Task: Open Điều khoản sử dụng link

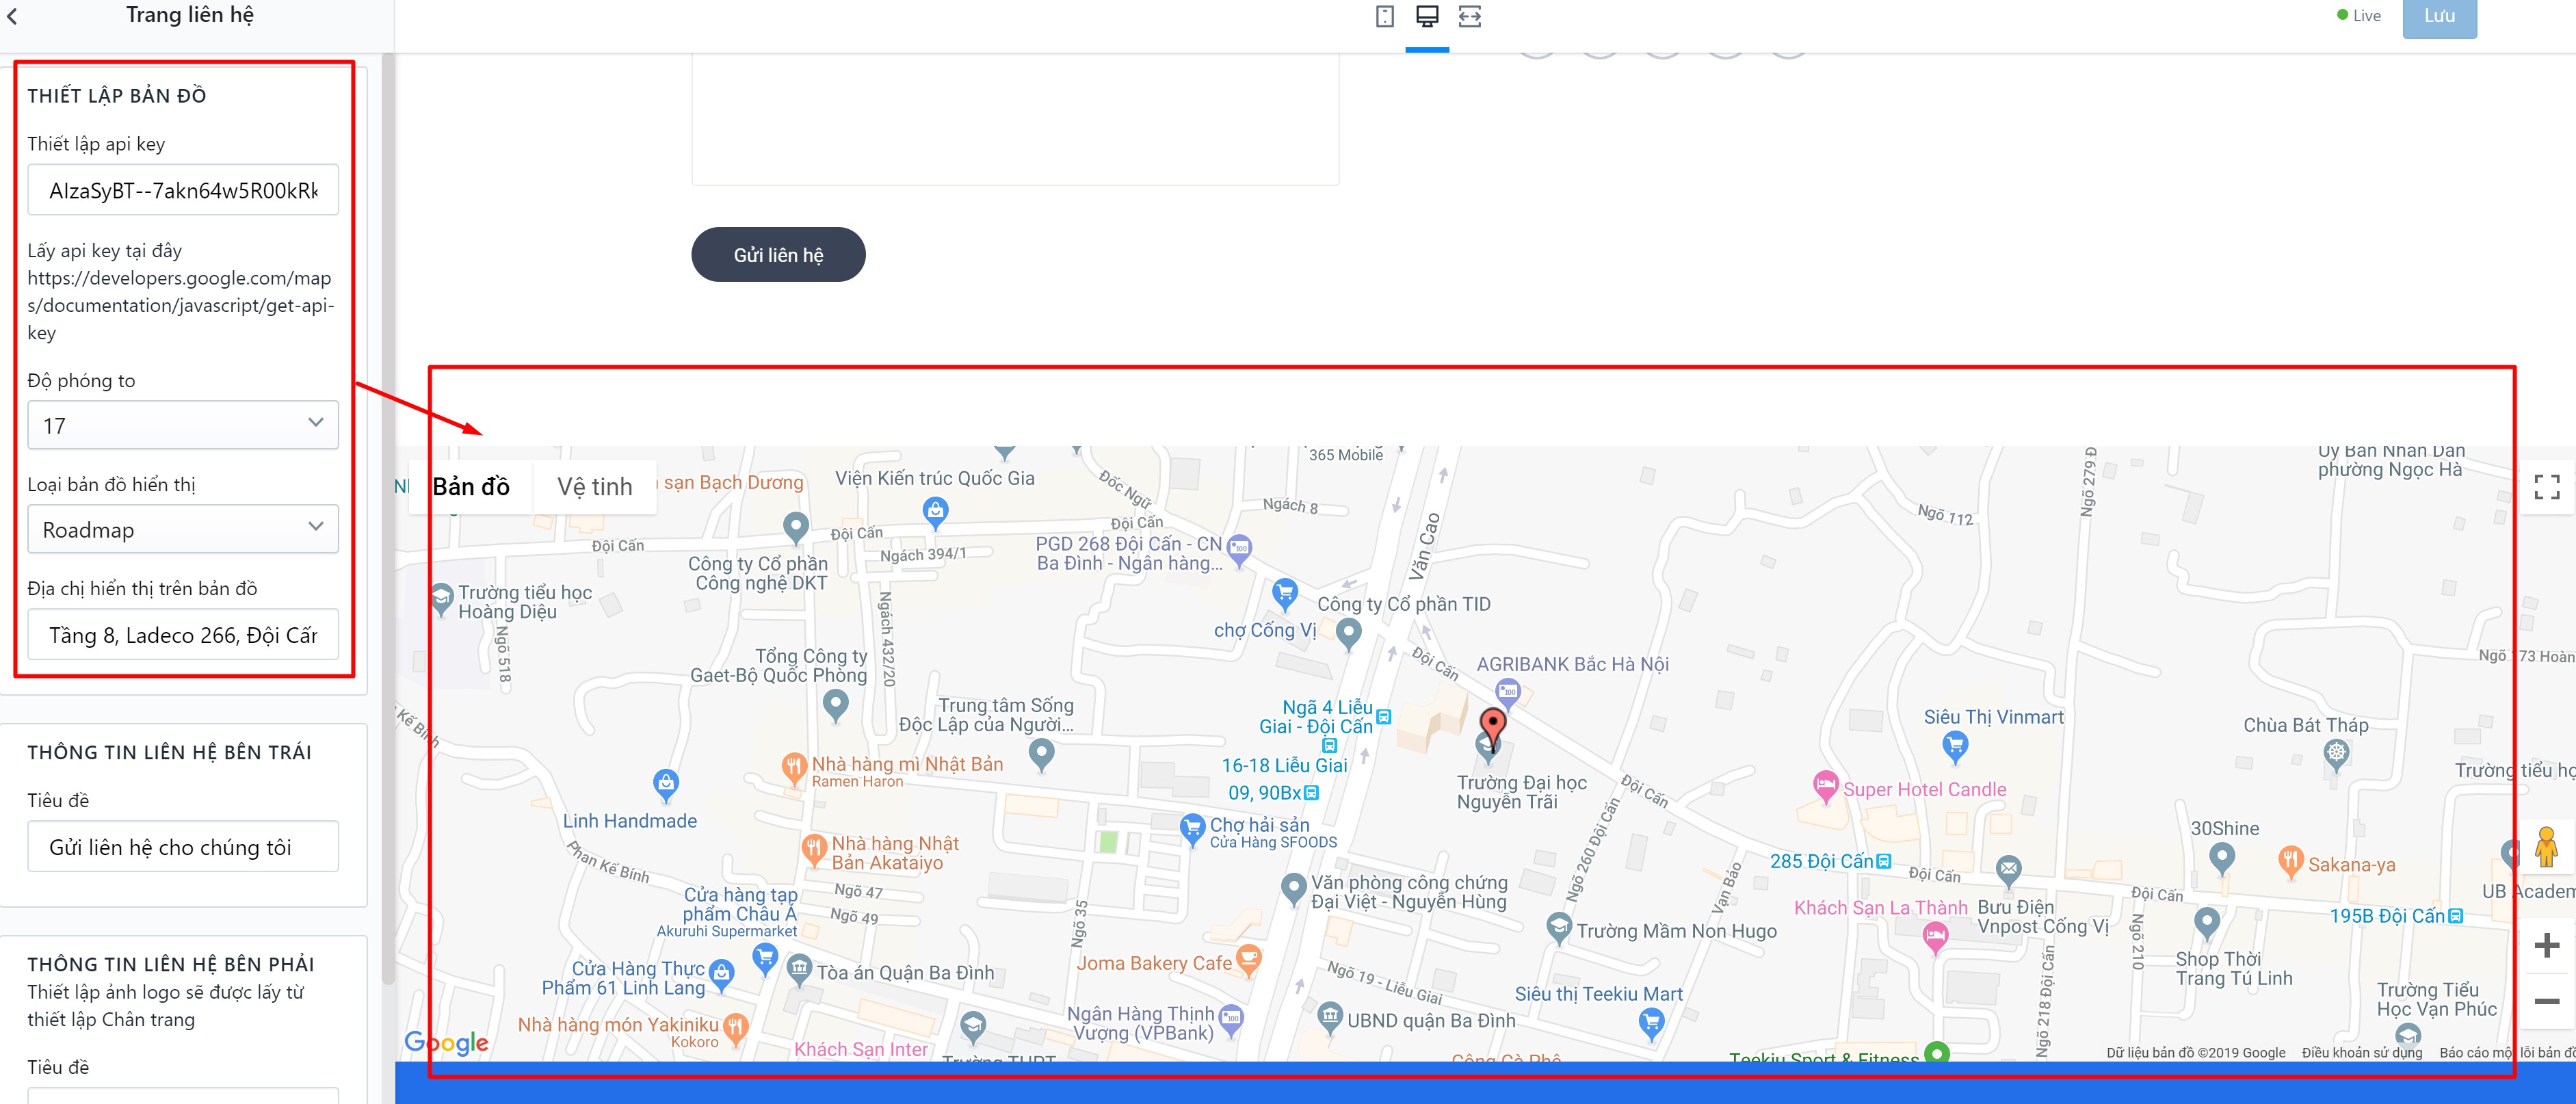Action: pyautogui.click(x=2362, y=1052)
